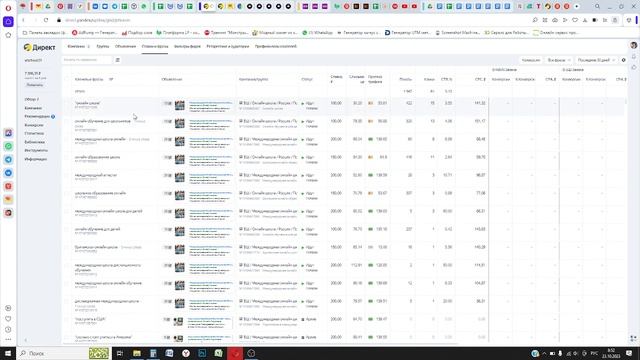Open the Yandex Direct logo home link
The height and width of the screenshot is (360, 640).
40,47
